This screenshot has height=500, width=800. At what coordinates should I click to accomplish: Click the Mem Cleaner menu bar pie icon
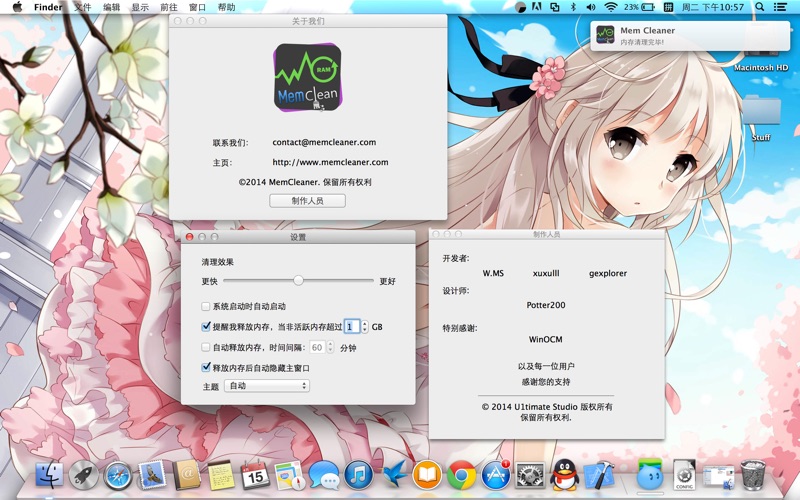pyautogui.click(x=520, y=7)
